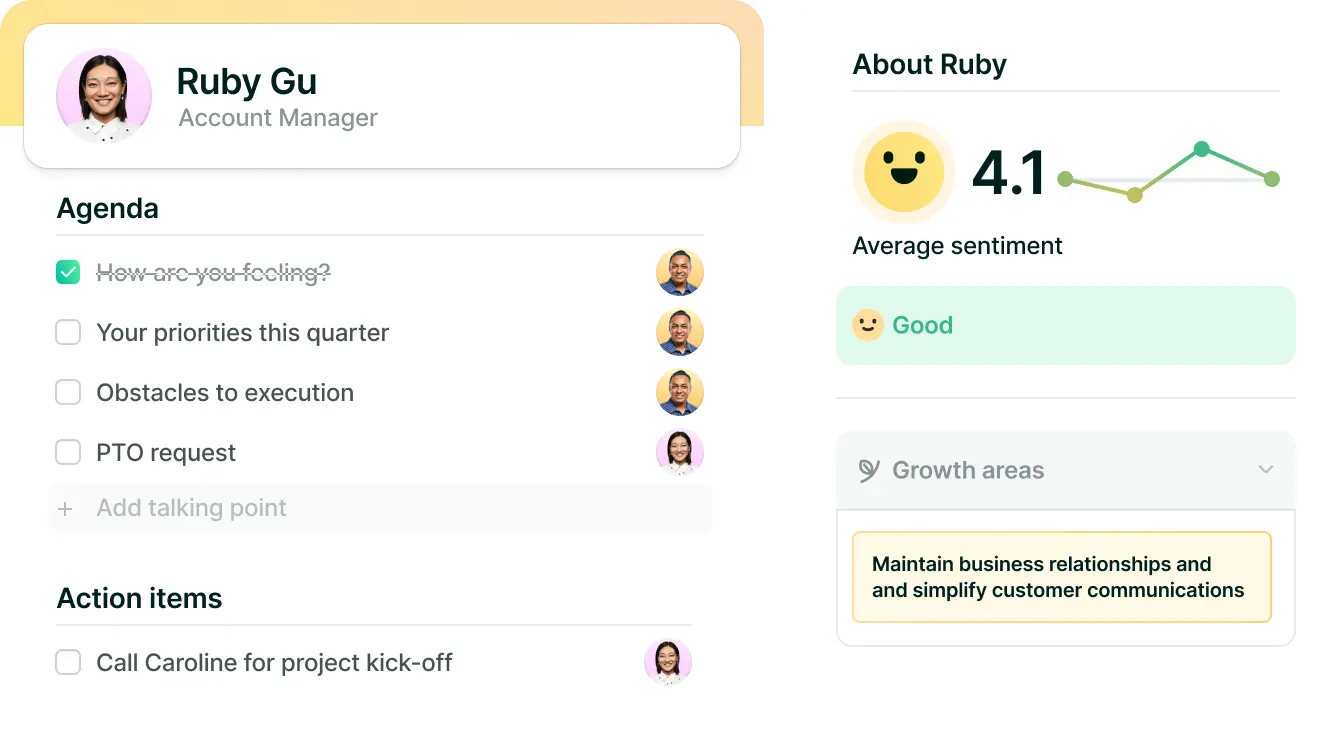Open the Good sentiment status bar

click(1065, 325)
